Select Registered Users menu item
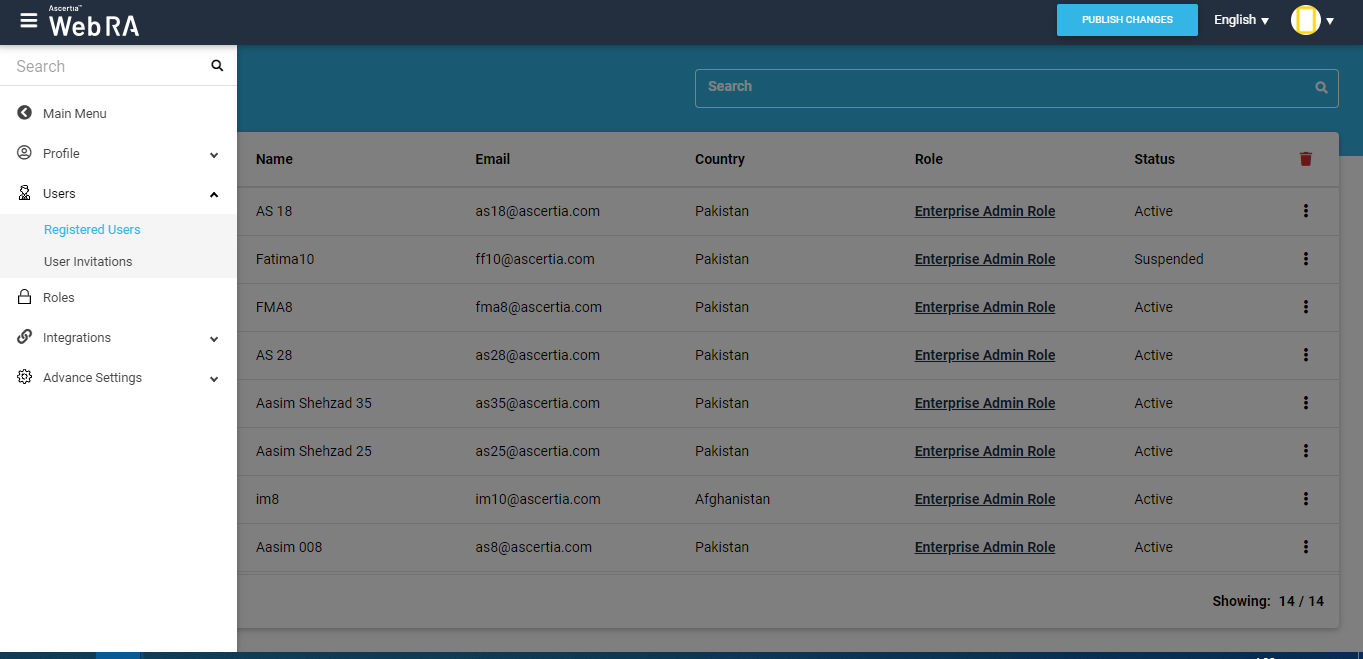This screenshot has width=1363, height=659. (x=92, y=230)
